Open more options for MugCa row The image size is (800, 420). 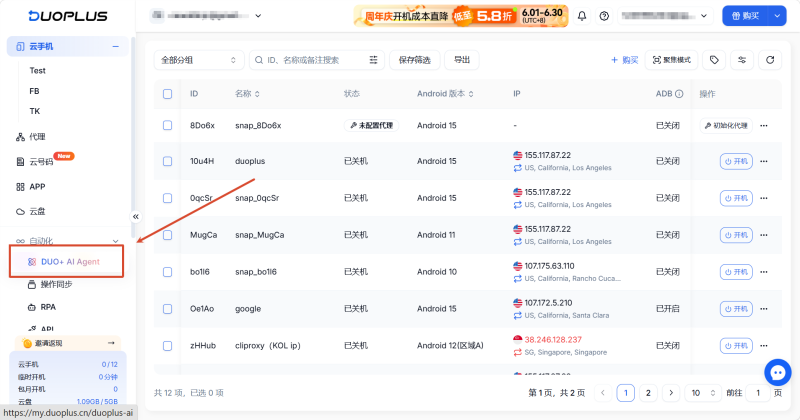coord(764,235)
